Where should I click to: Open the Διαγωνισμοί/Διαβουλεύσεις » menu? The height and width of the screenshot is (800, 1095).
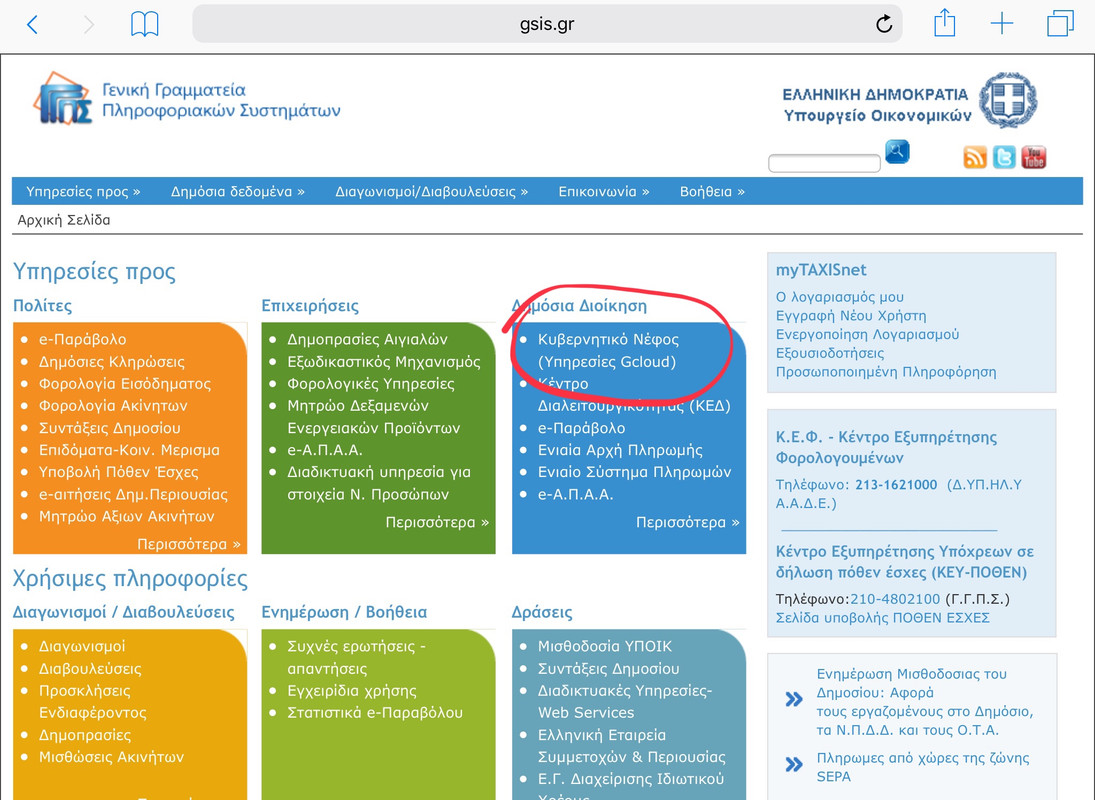pyautogui.click(x=432, y=191)
